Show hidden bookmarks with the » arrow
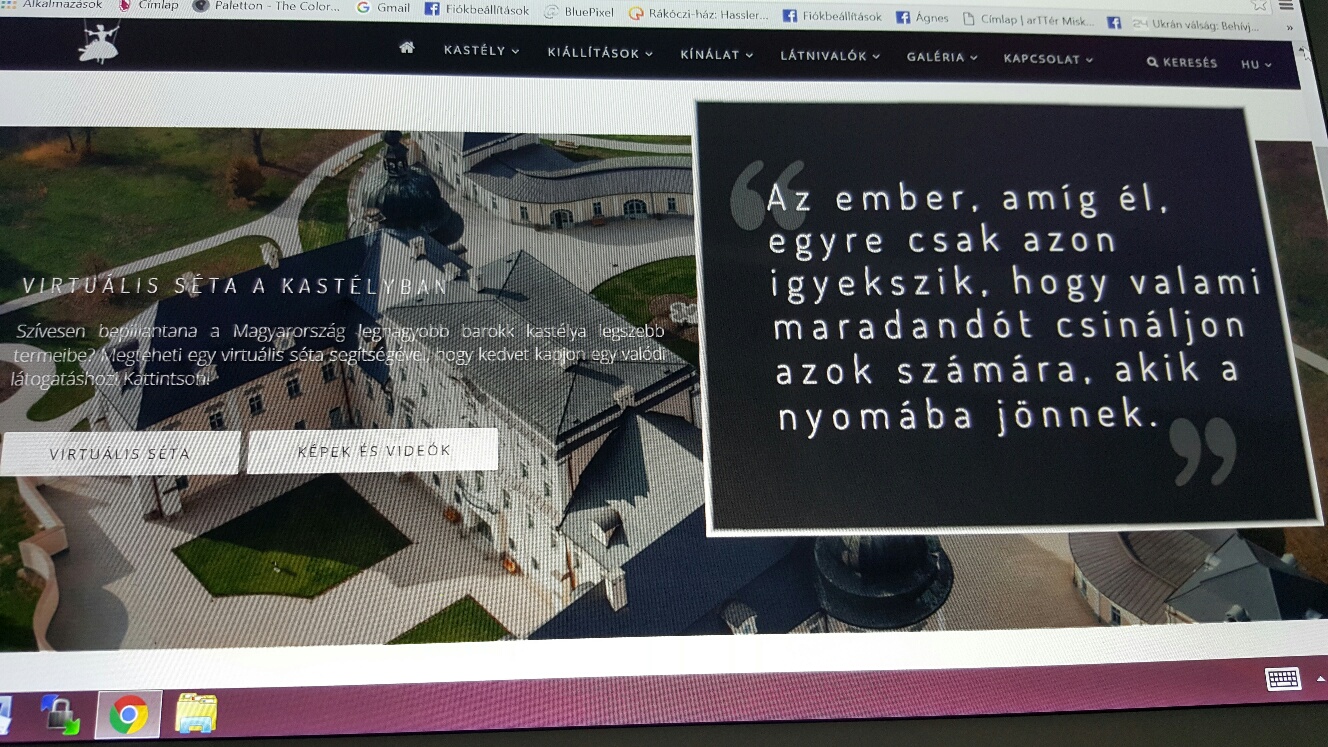Screen dimensions: 1328x747 point(1289,27)
